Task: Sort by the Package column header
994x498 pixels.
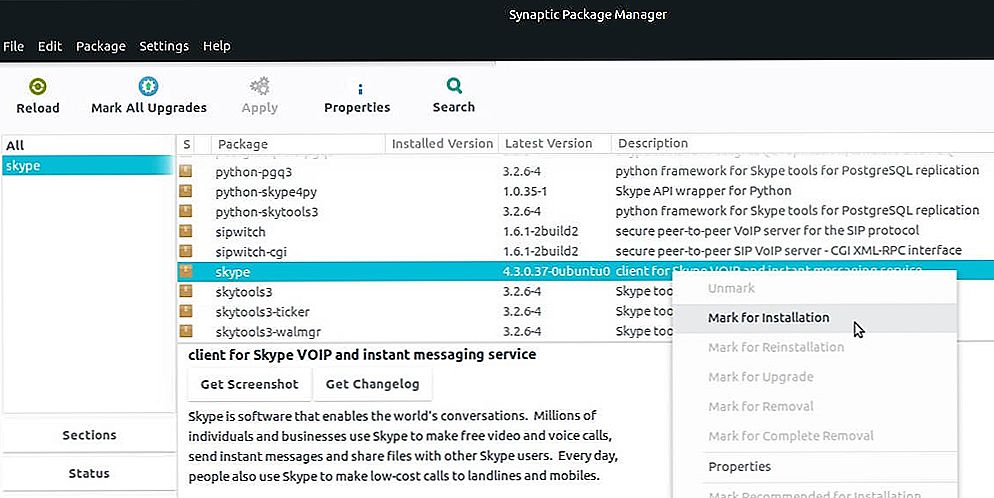Action: 298,144
